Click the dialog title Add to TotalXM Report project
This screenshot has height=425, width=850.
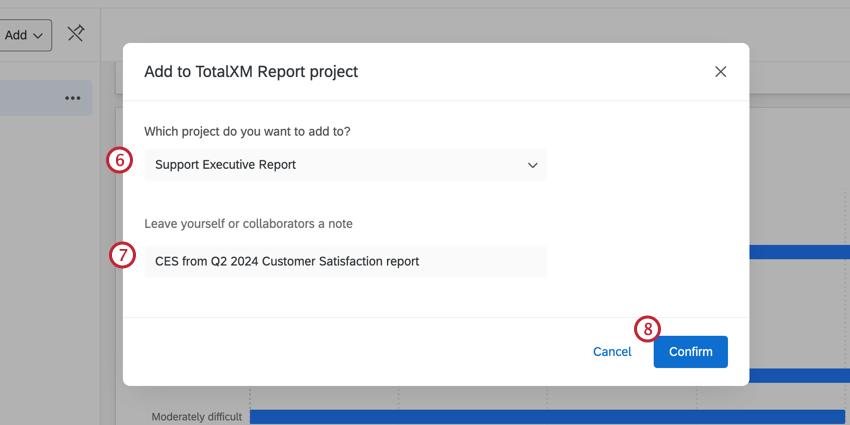[x=251, y=72]
